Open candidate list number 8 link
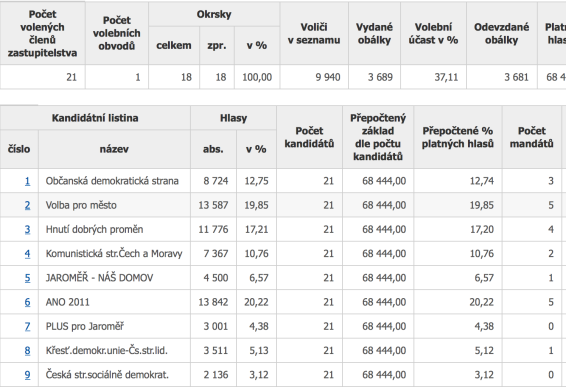This screenshot has width=566, height=387. 27,350
